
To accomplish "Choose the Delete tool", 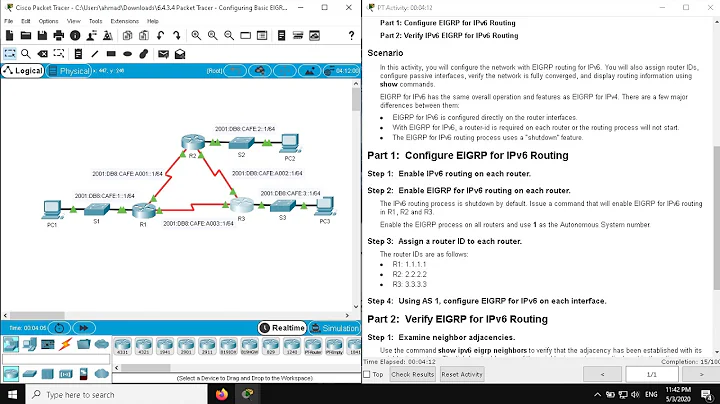I will [x=42, y=54].
